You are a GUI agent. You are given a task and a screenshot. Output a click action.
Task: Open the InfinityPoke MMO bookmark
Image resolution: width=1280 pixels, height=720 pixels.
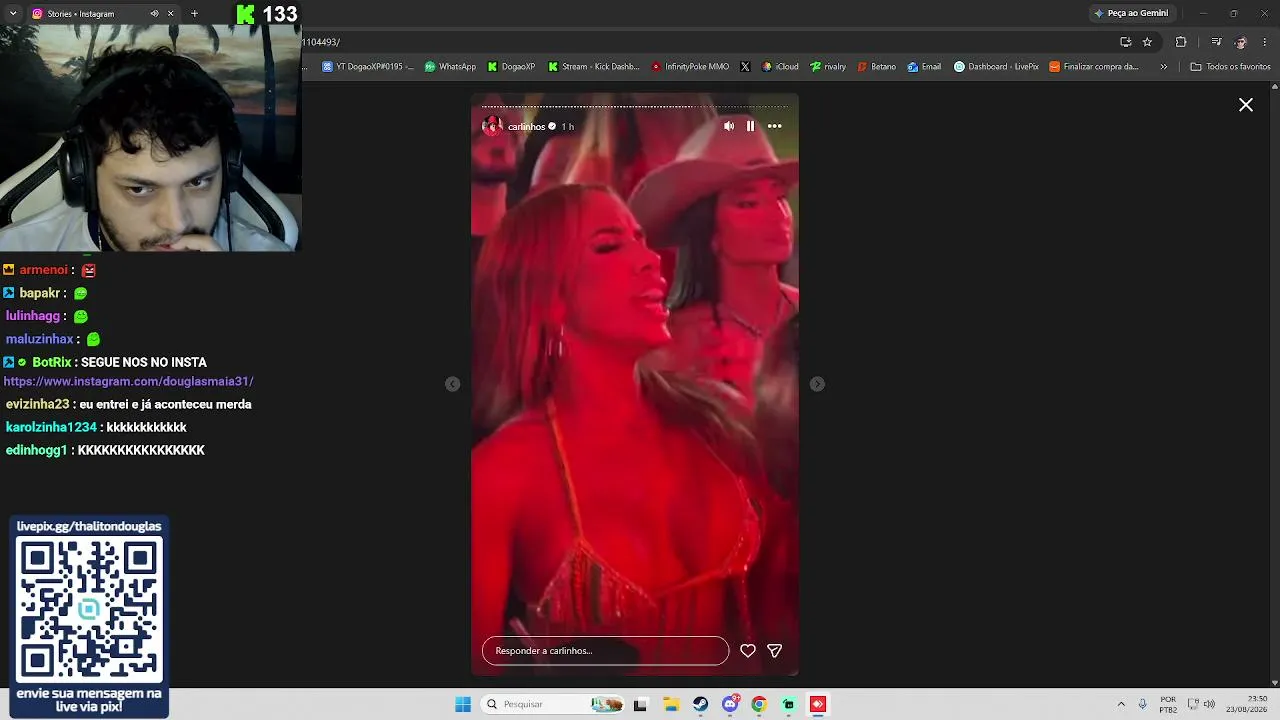pos(690,67)
